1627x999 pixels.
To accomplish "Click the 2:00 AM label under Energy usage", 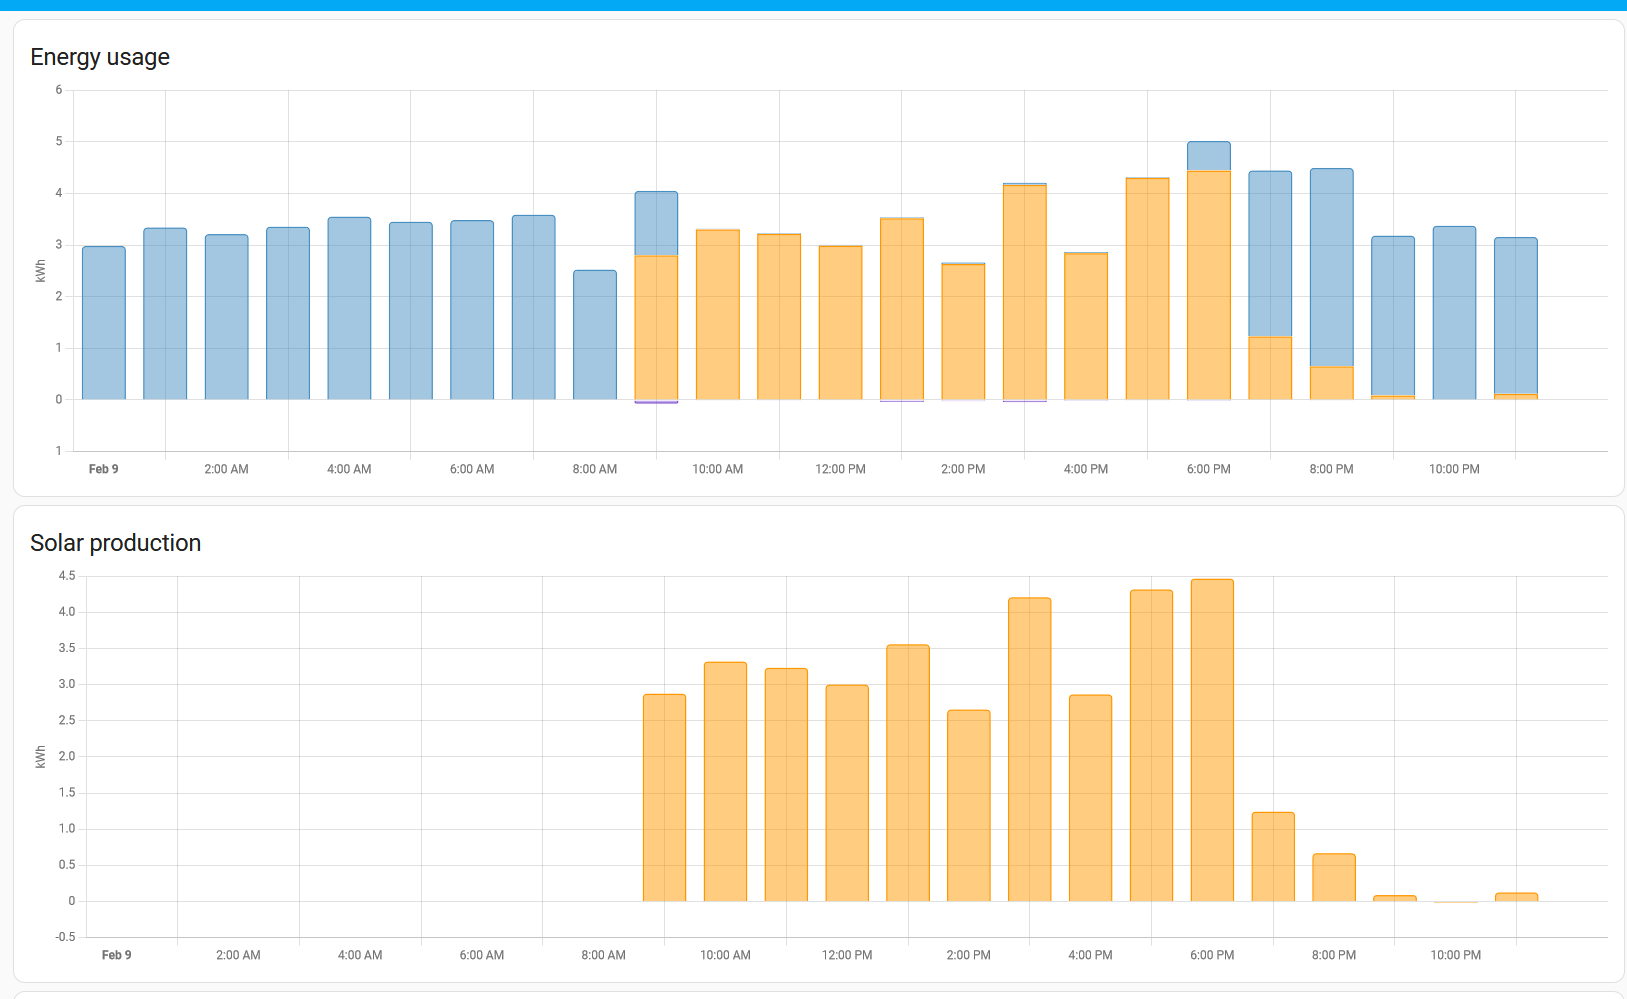I will pos(225,468).
